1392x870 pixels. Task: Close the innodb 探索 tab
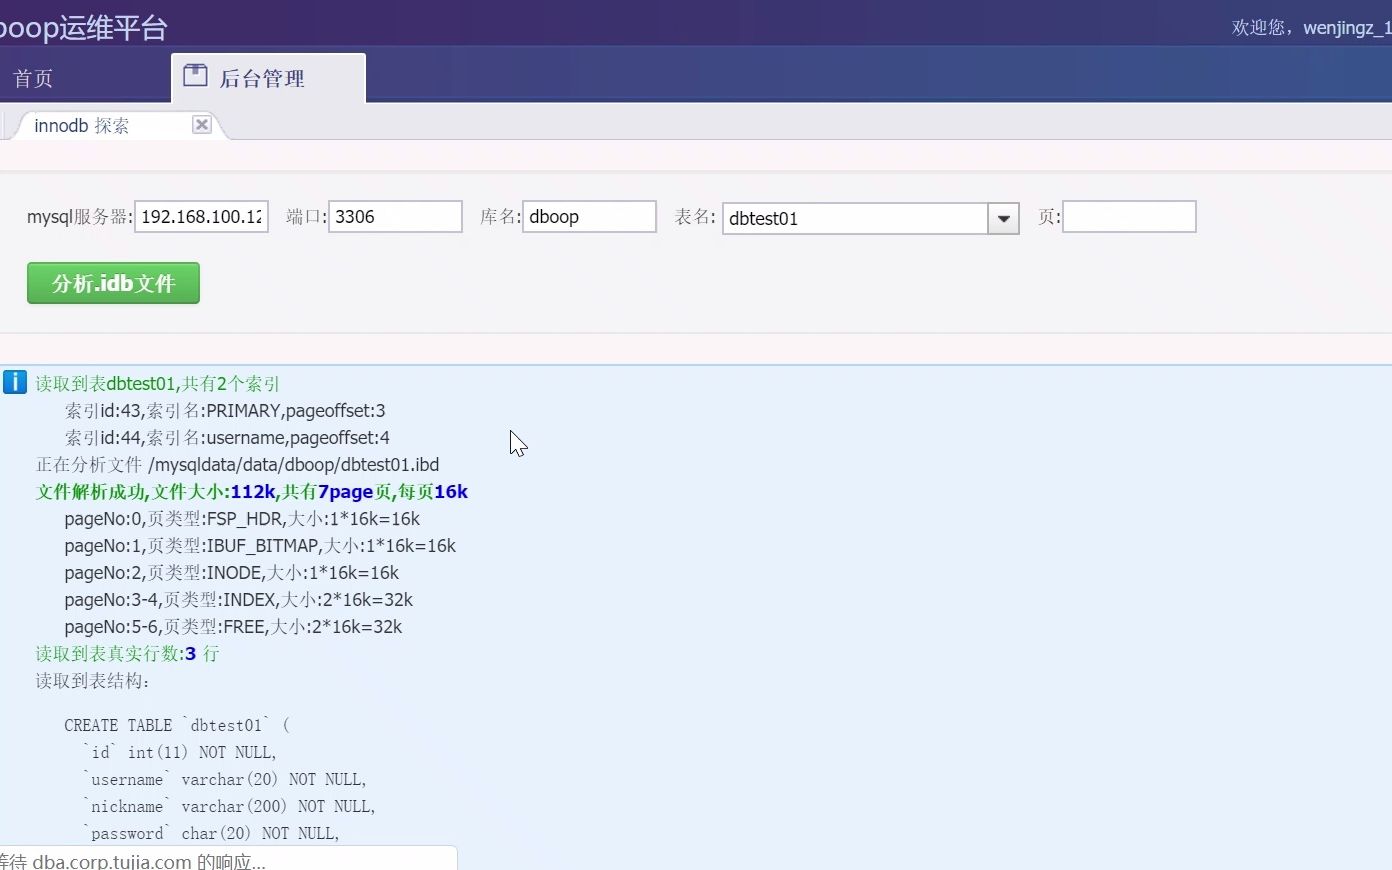(201, 124)
